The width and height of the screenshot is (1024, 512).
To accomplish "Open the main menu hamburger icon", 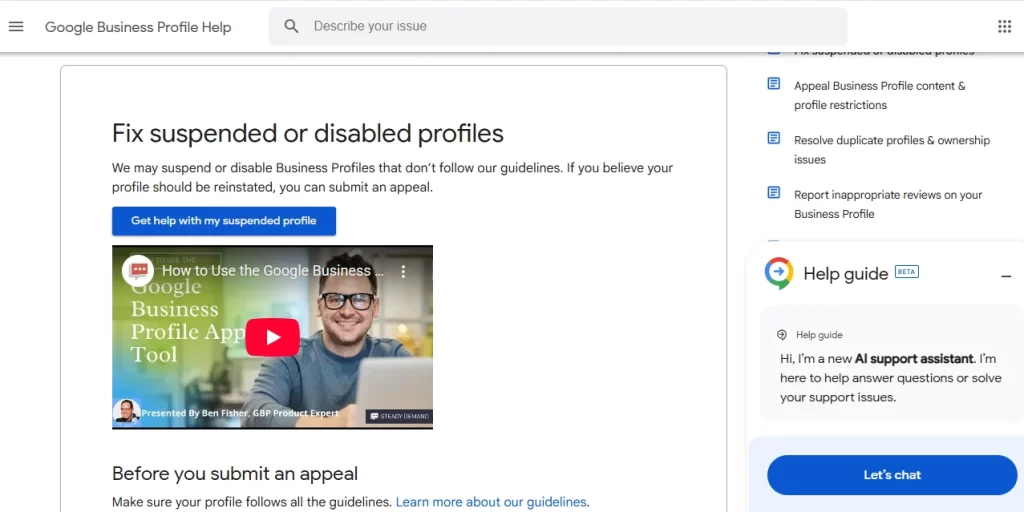I will point(16,26).
